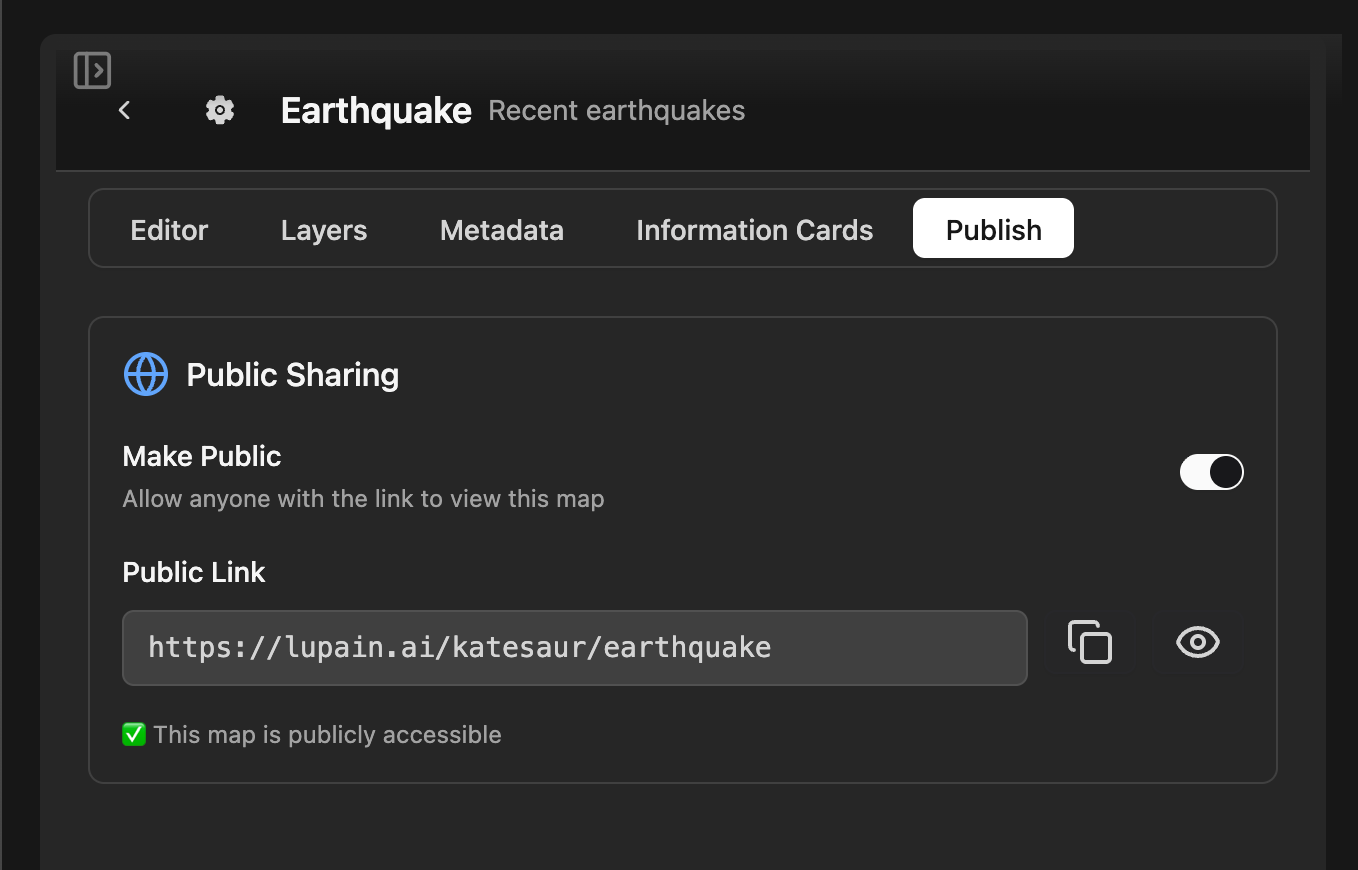Toggle the sidebar panel icon
1358x870 pixels.
click(92, 70)
